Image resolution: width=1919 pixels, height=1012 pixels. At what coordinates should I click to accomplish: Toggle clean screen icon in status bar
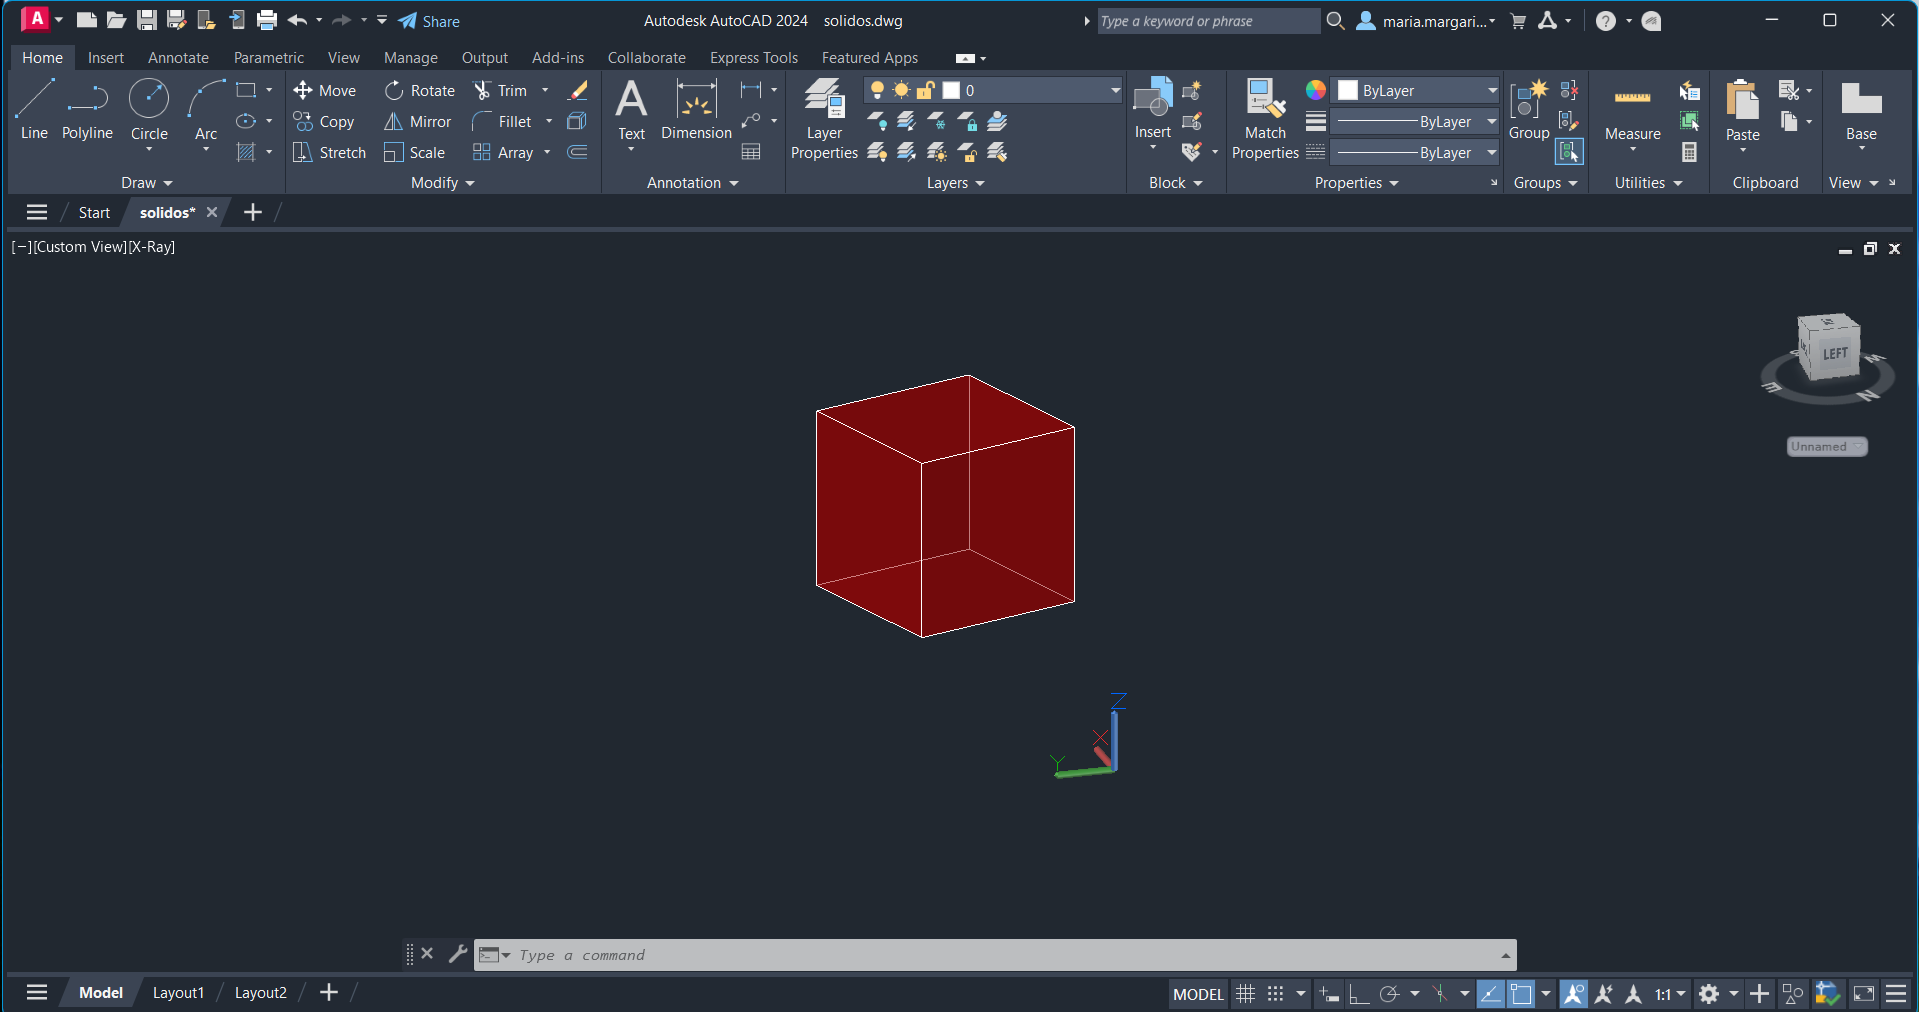point(1864,994)
